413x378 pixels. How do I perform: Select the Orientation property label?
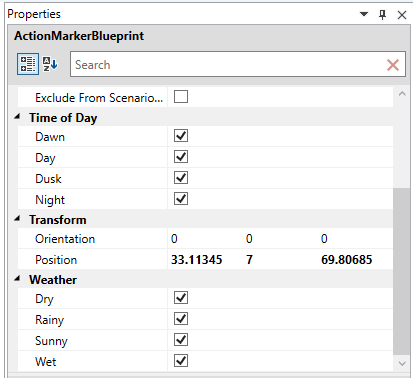click(x=65, y=239)
